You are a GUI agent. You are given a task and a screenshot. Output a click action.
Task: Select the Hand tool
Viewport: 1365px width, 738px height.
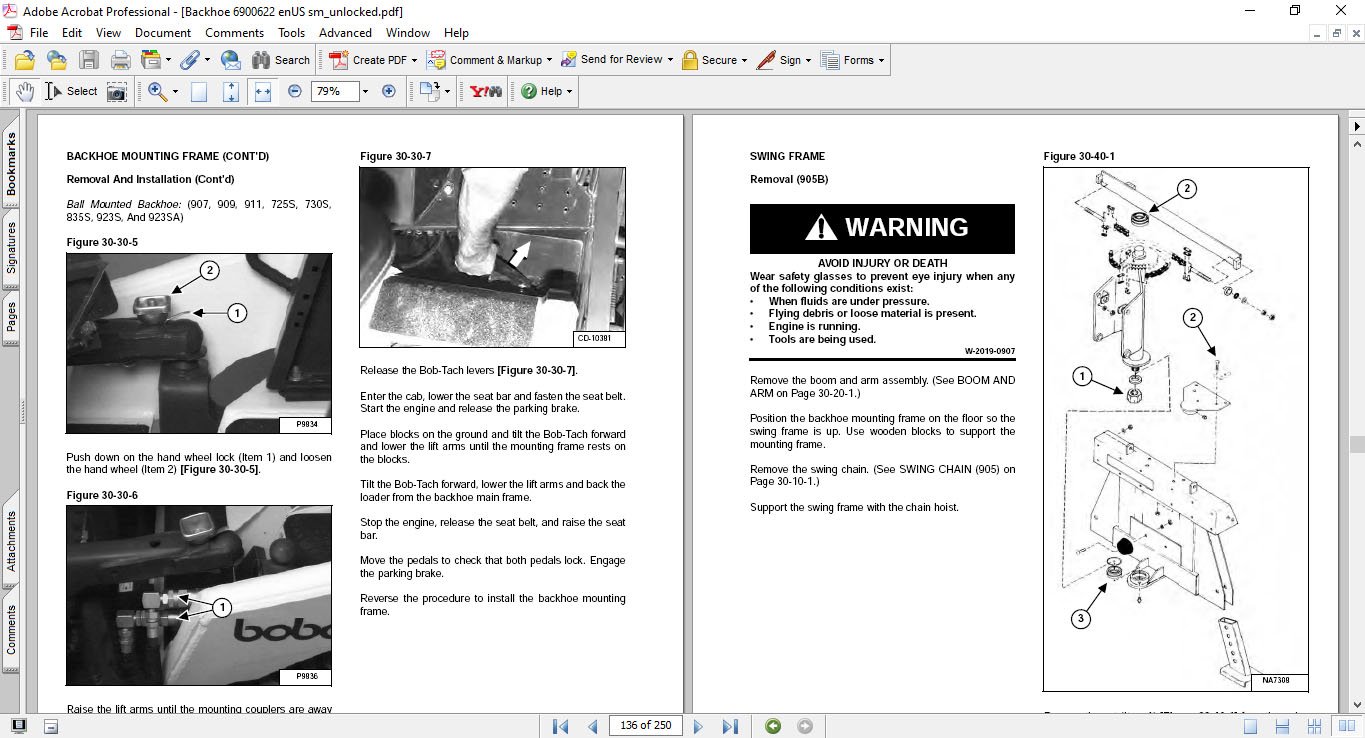[24, 91]
